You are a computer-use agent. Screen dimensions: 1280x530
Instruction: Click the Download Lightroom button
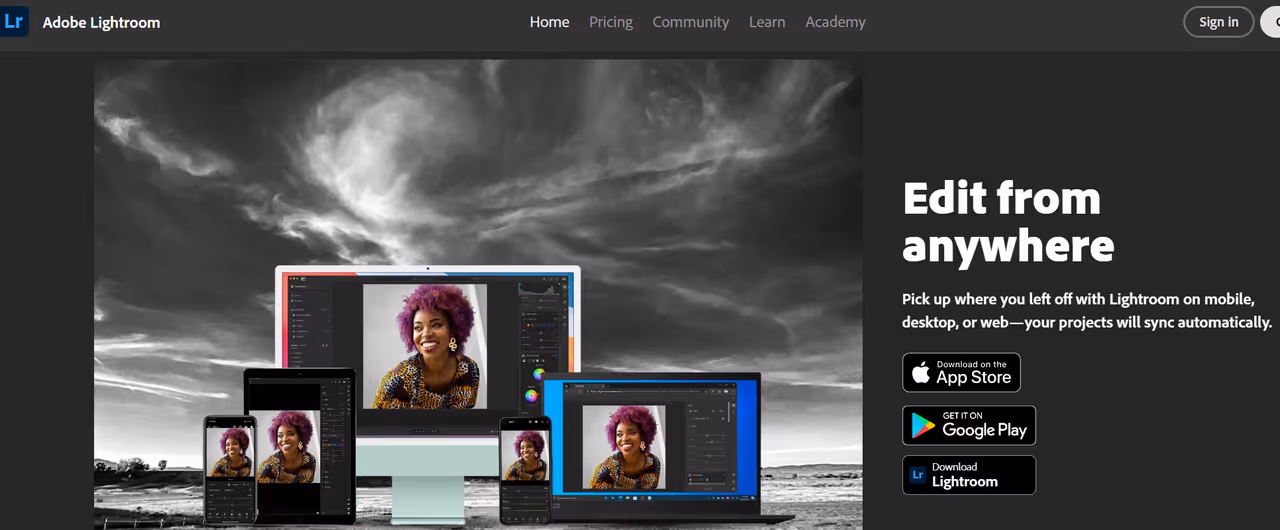point(969,475)
